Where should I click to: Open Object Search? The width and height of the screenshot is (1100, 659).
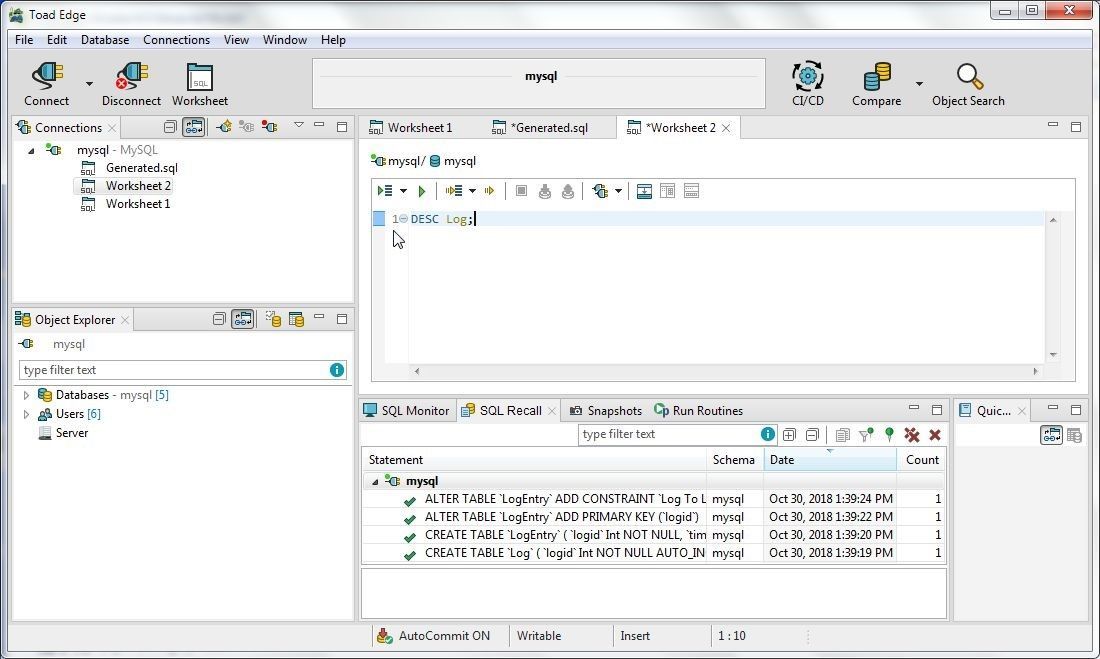(x=968, y=84)
